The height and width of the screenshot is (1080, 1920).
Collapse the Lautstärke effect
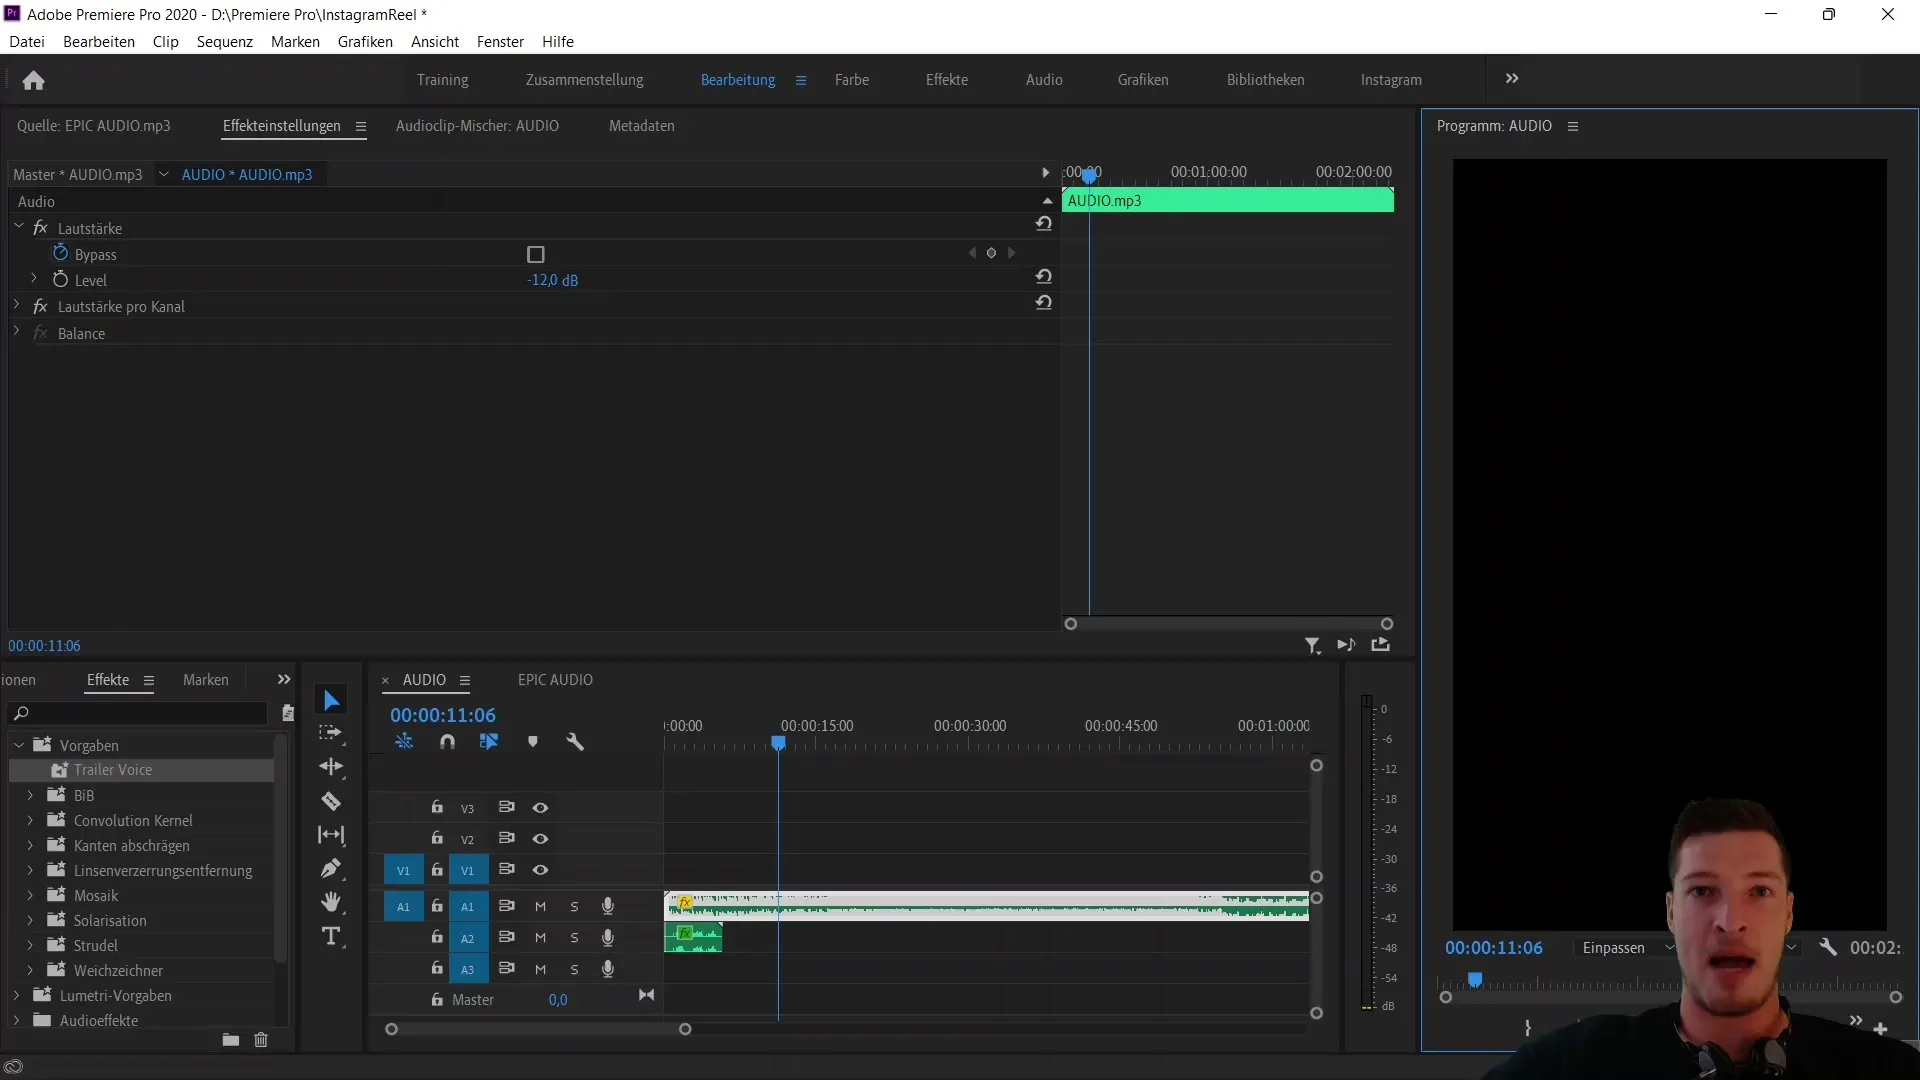pos(18,227)
